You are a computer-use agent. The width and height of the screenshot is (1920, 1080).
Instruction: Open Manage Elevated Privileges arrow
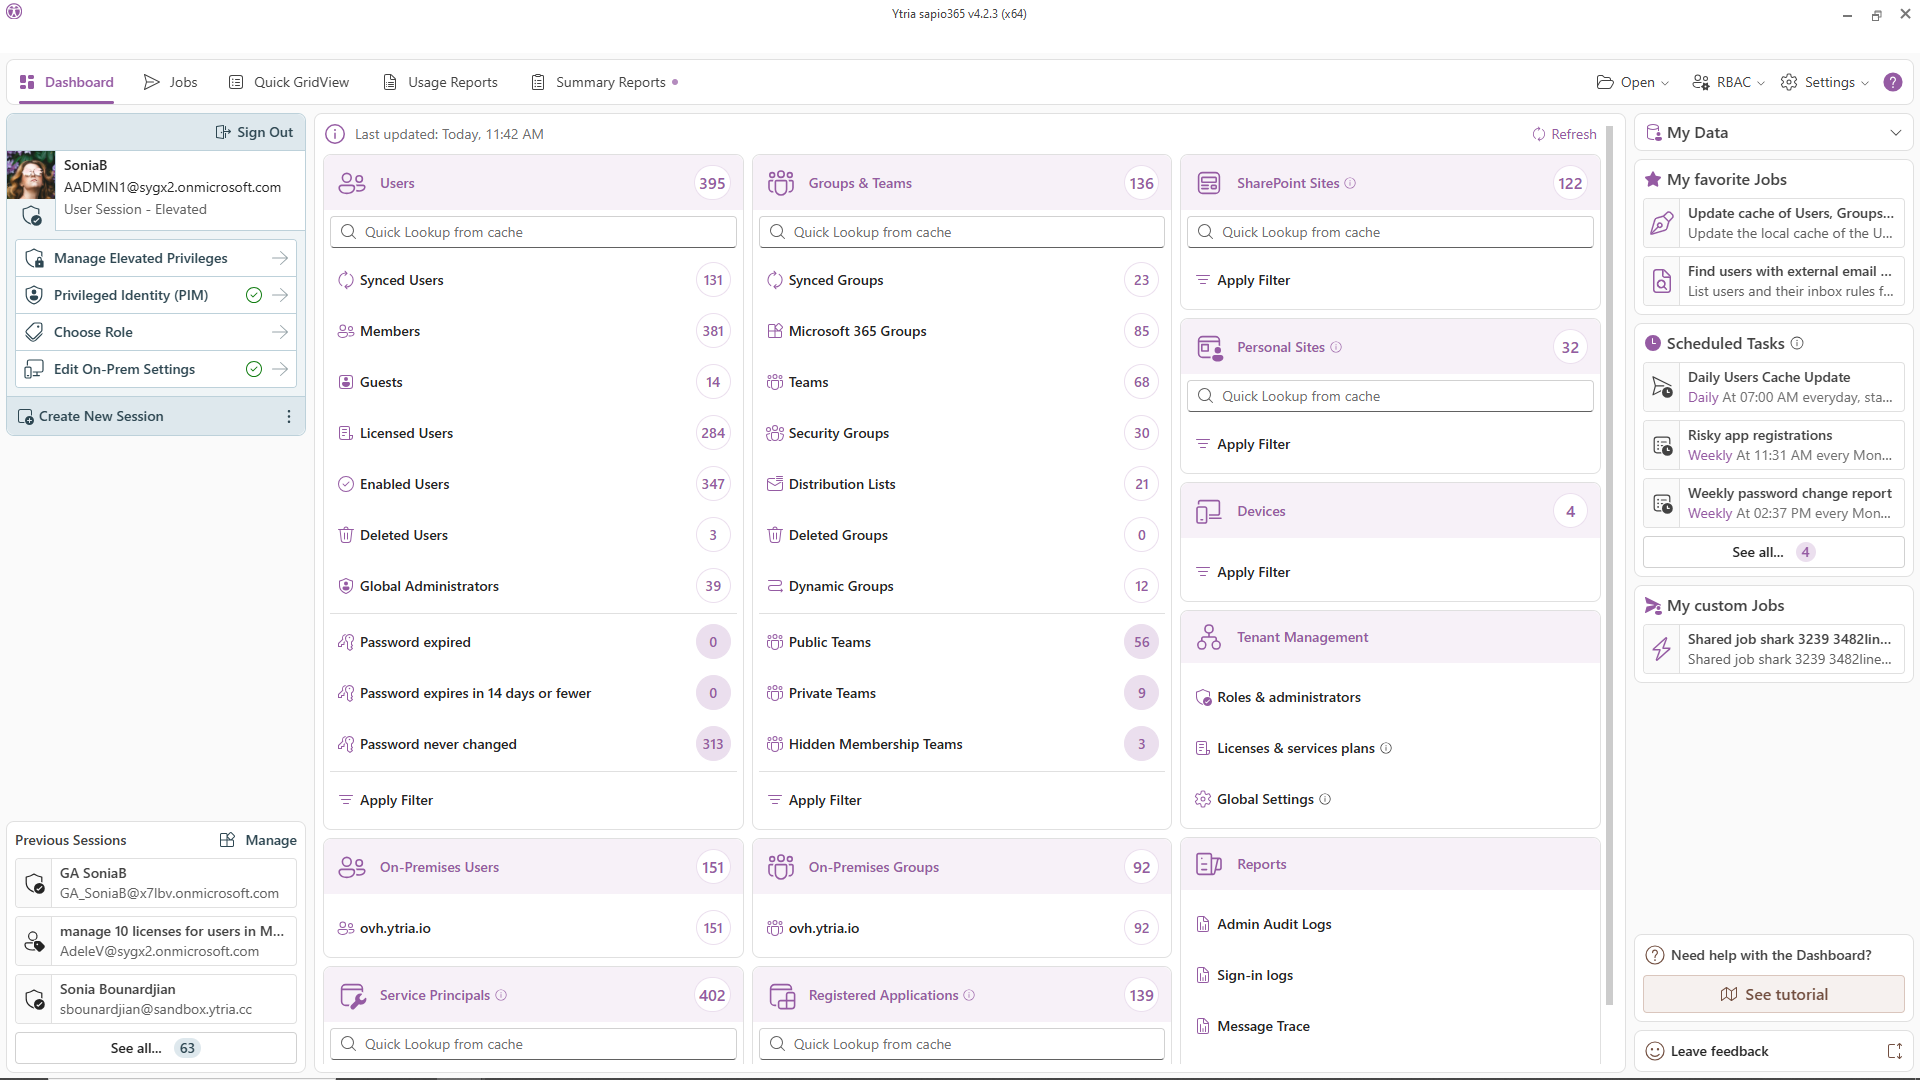click(280, 258)
